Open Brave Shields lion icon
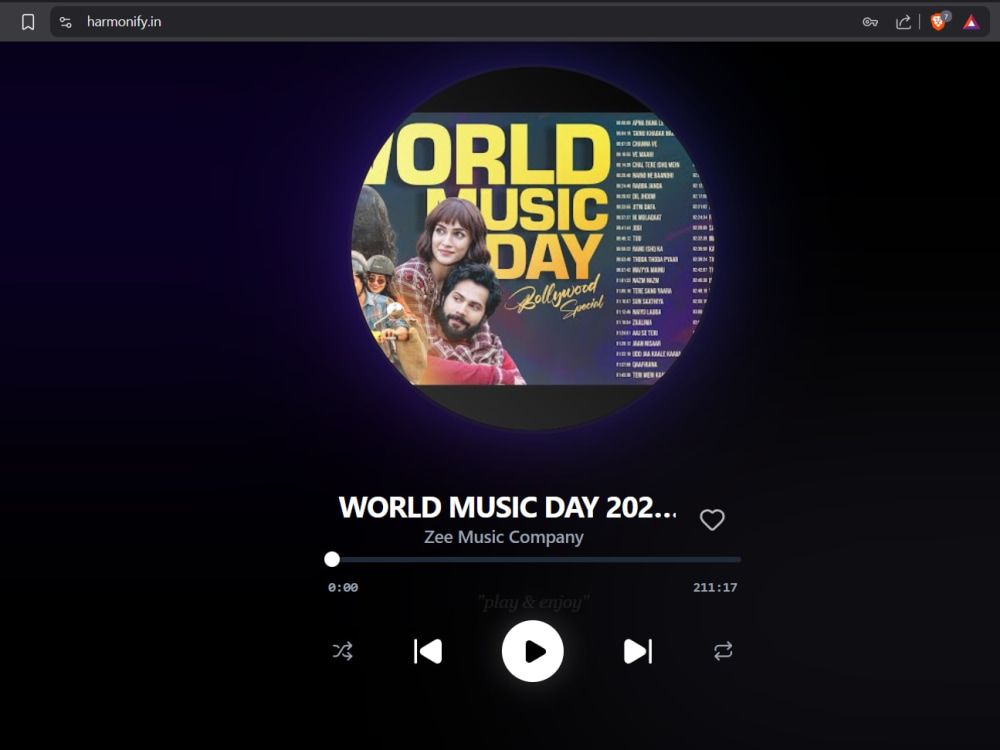Viewport: 1000px width, 750px height. [938, 22]
